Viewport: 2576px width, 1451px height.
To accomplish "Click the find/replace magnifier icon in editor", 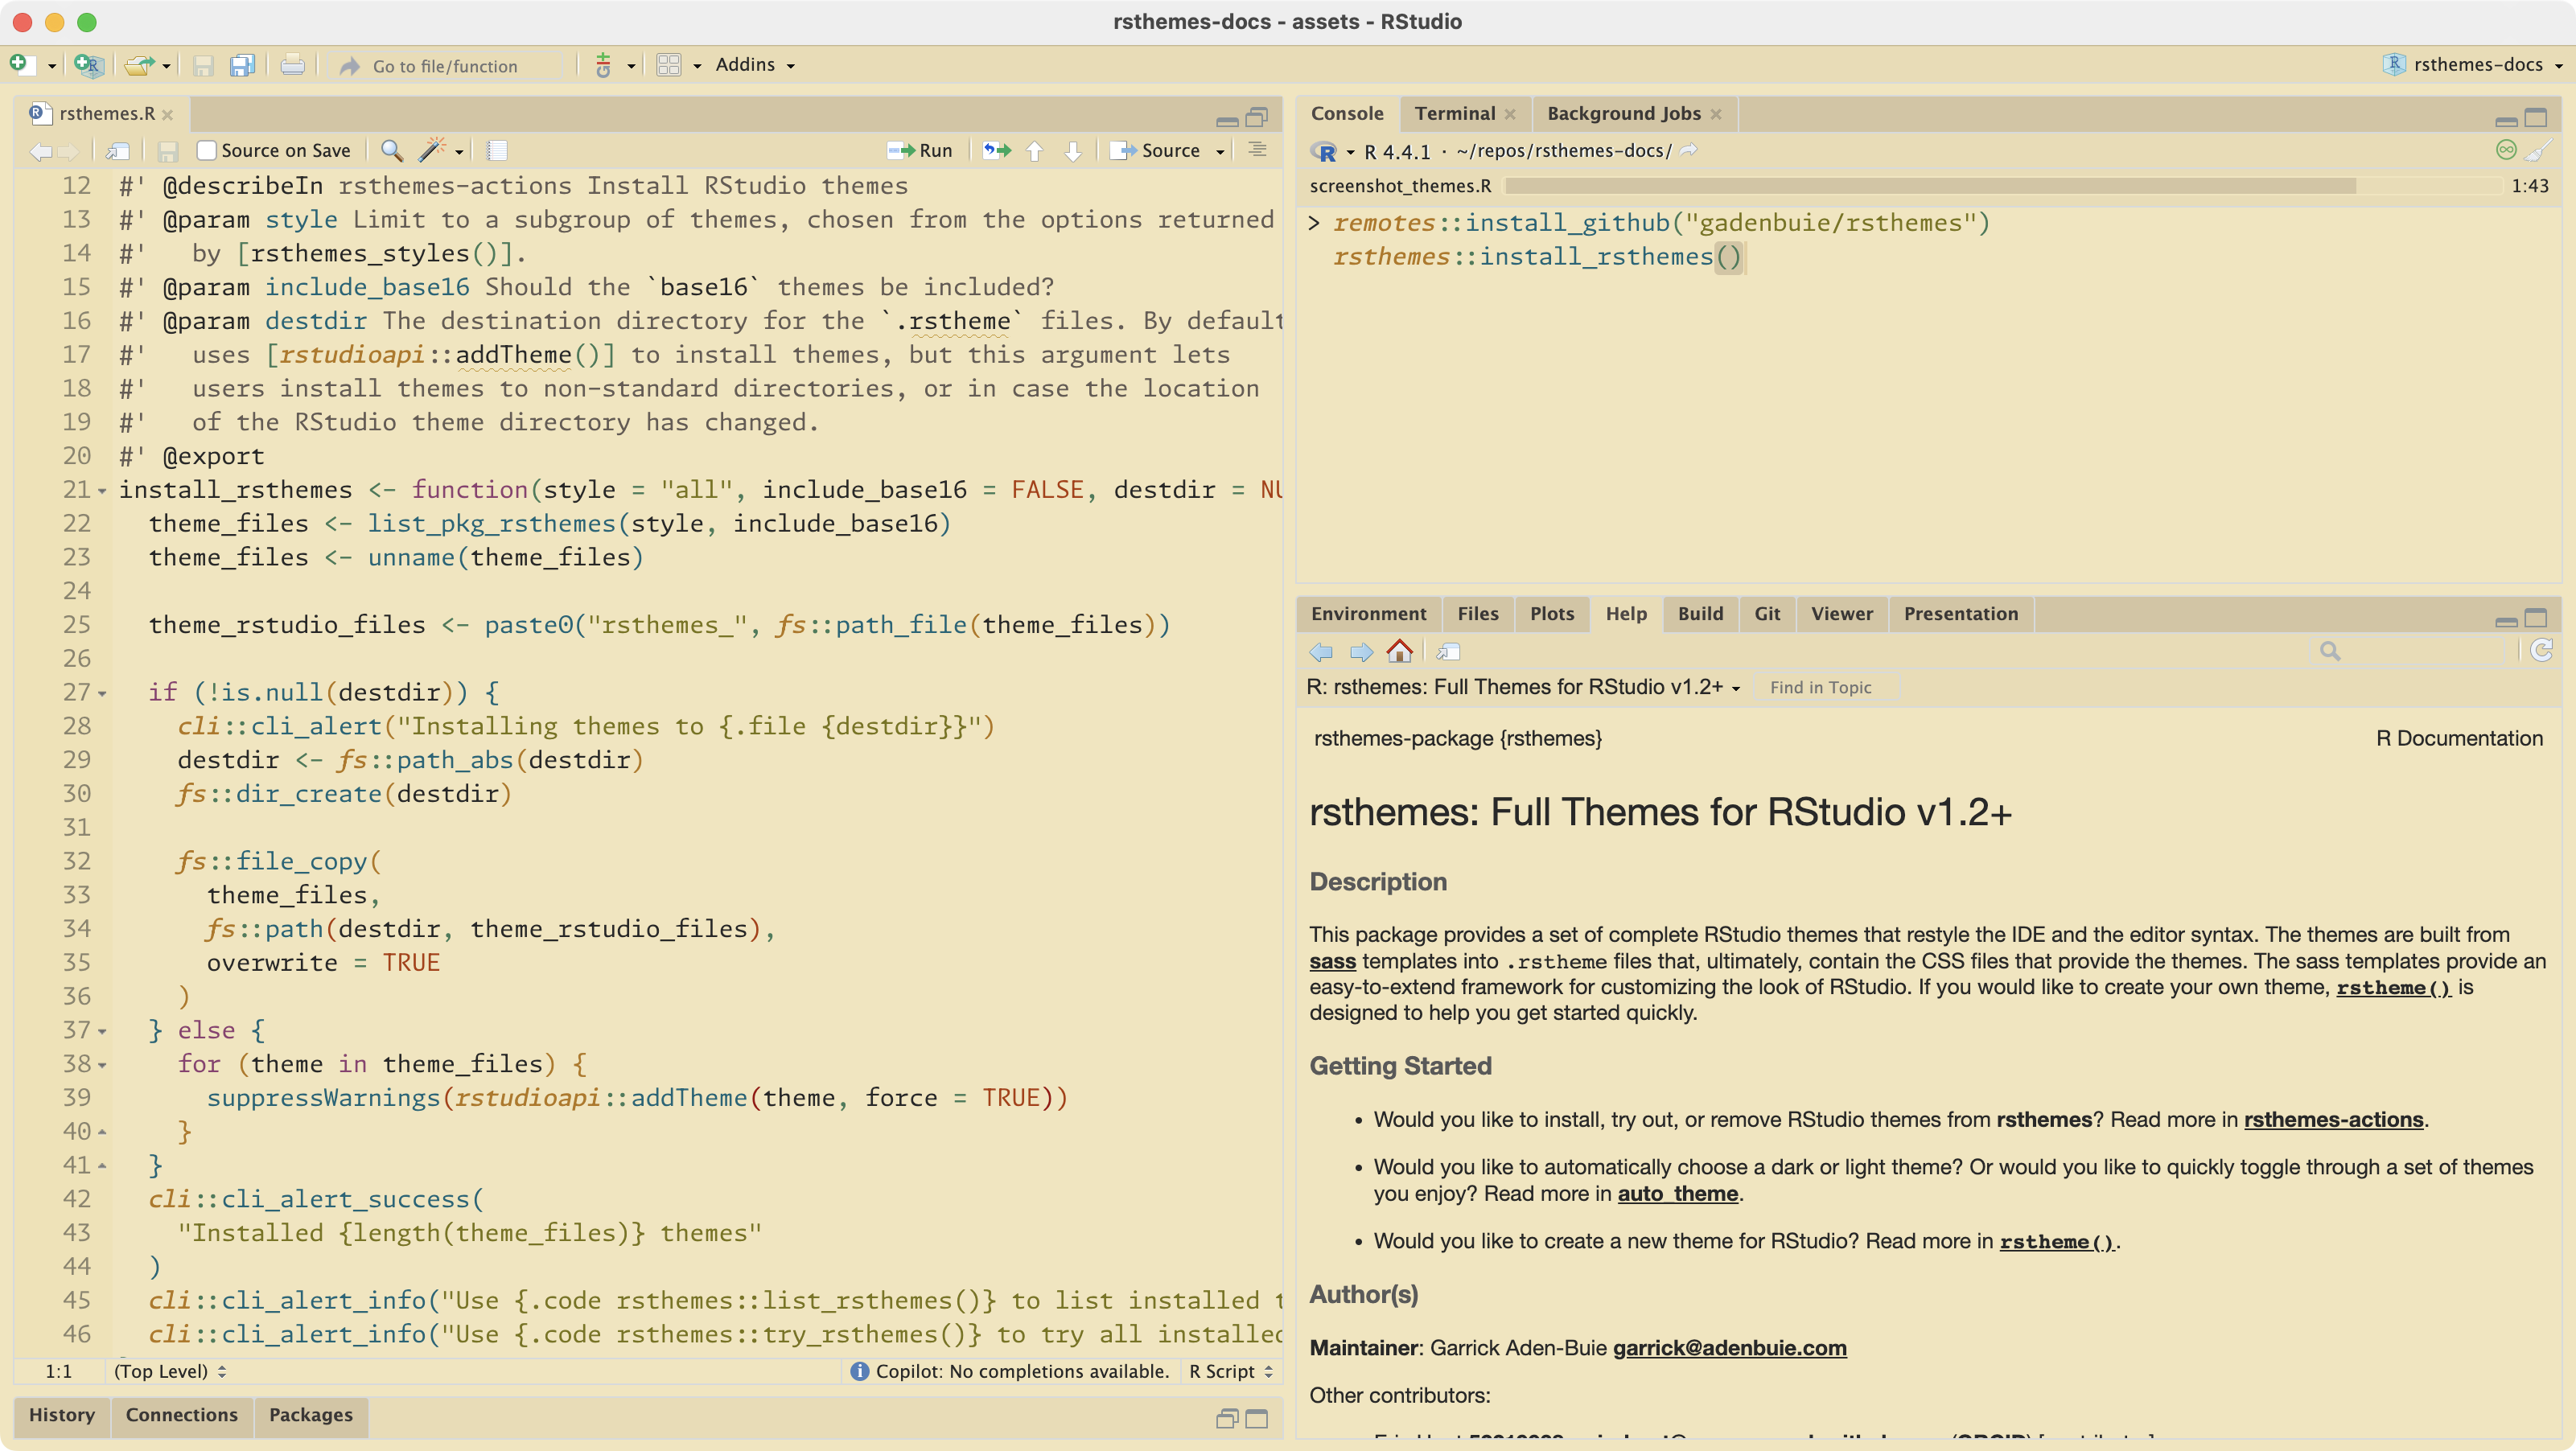I will tap(392, 150).
